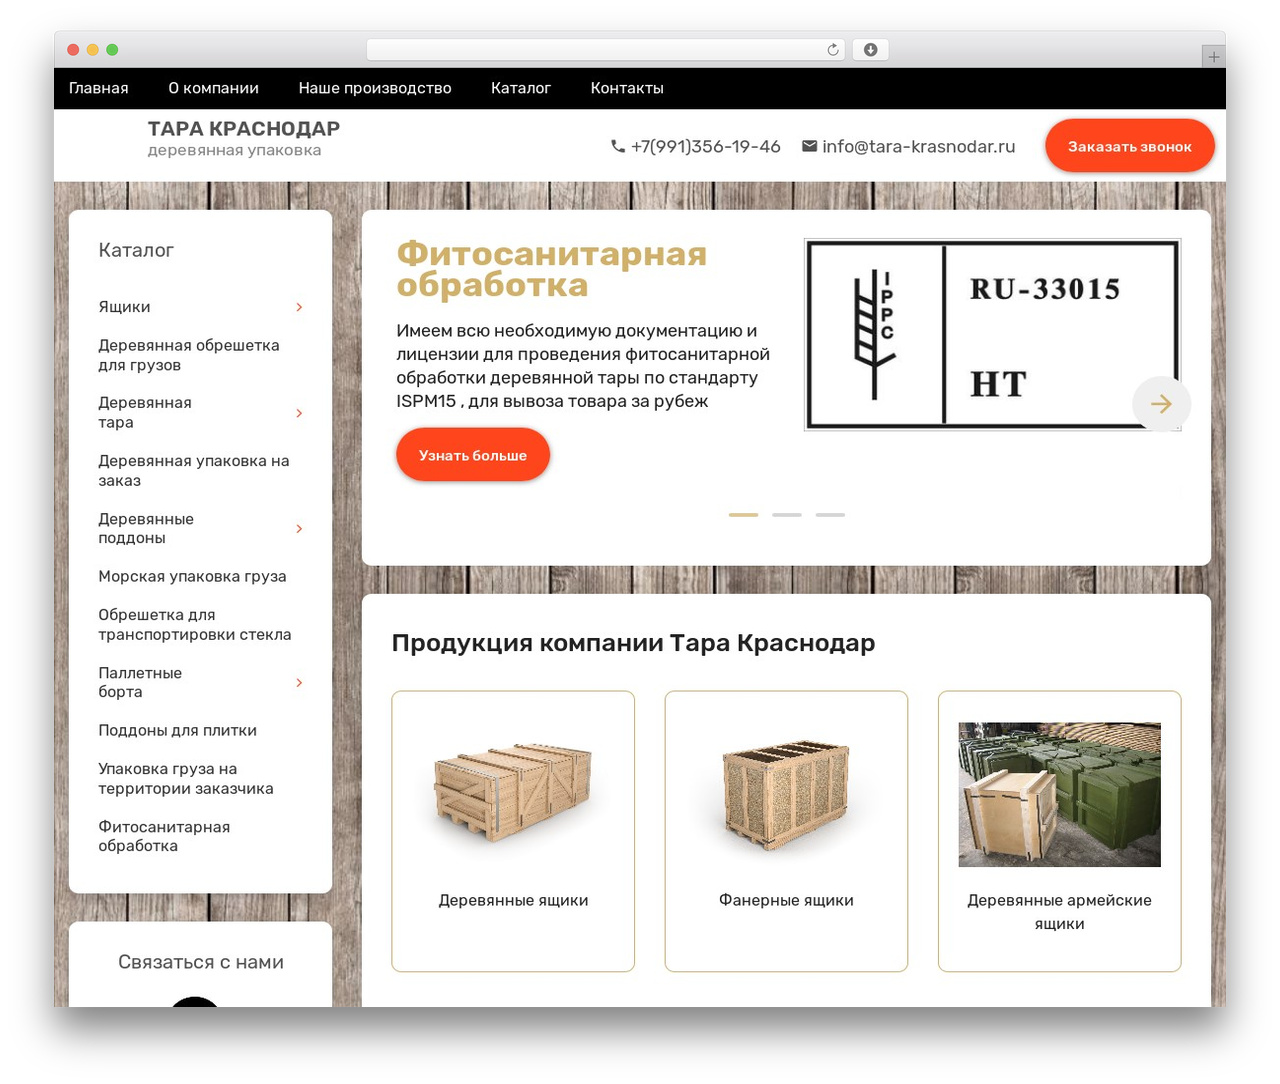Expand the Паллетные борта submenu arrow
Screen dimensions: 1280x1084
pos(299,682)
